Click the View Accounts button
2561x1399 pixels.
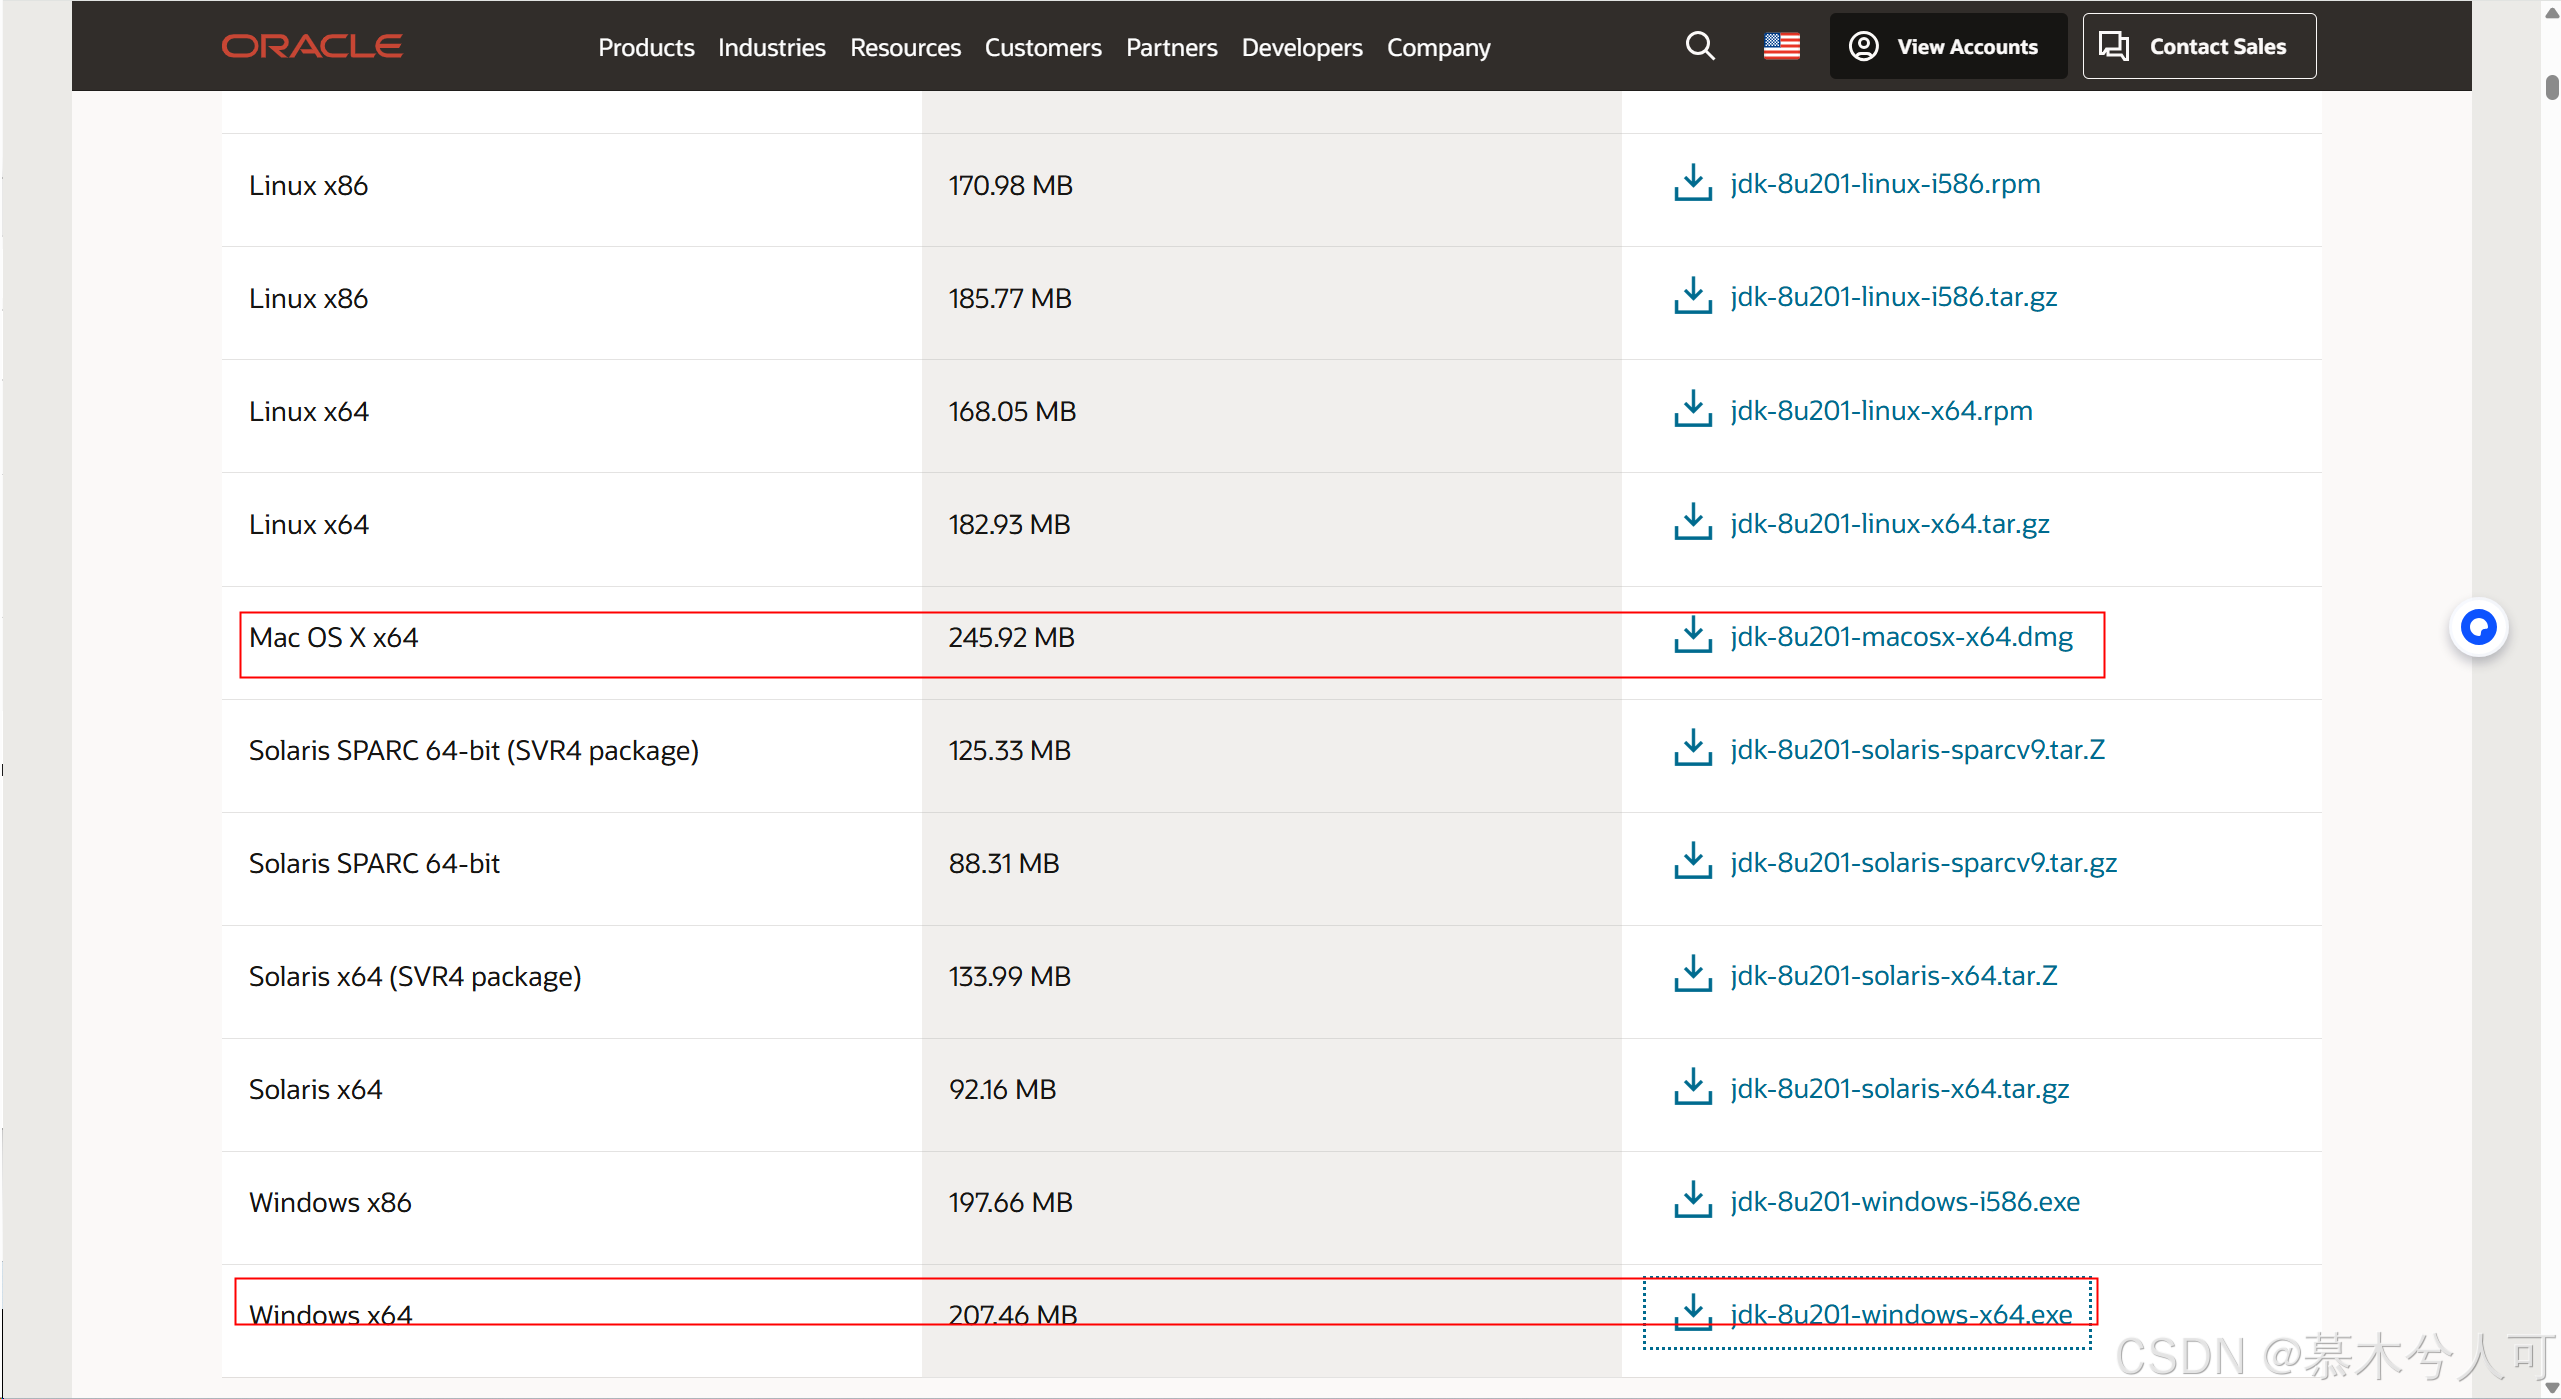(x=1948, y=46)
